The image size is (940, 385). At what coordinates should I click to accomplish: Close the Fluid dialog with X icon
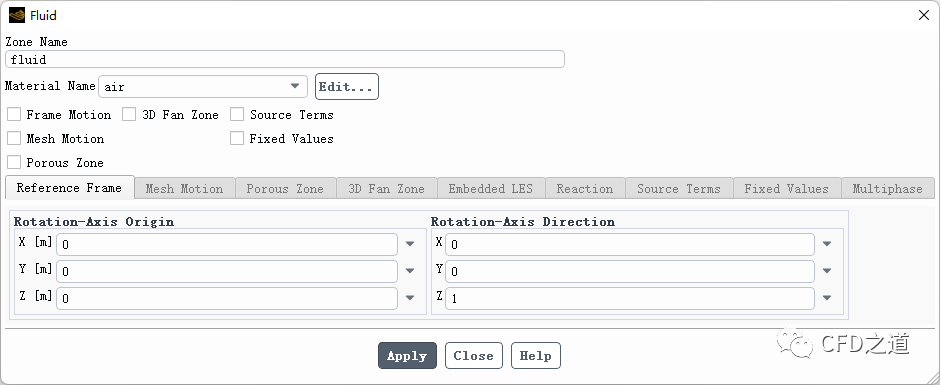pyautogui.click(x=924, y=16)
